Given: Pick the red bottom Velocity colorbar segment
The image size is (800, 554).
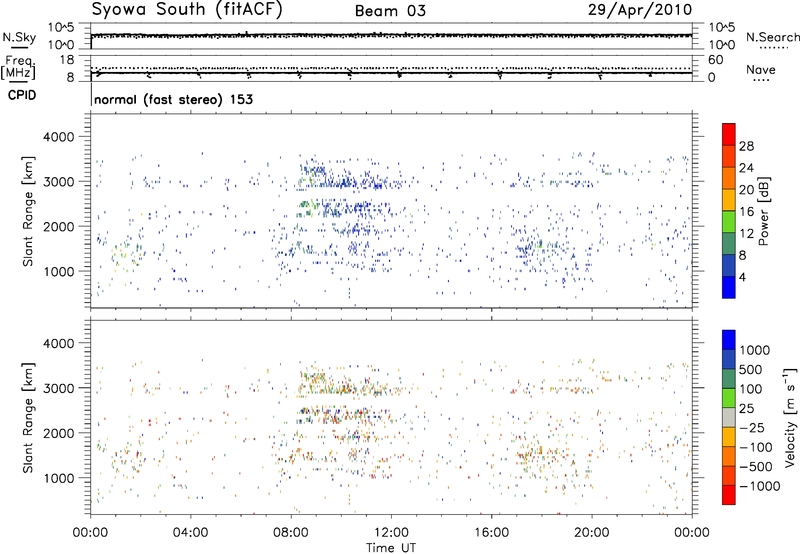Looking at the screenshot, I should [x=729, y=495].
